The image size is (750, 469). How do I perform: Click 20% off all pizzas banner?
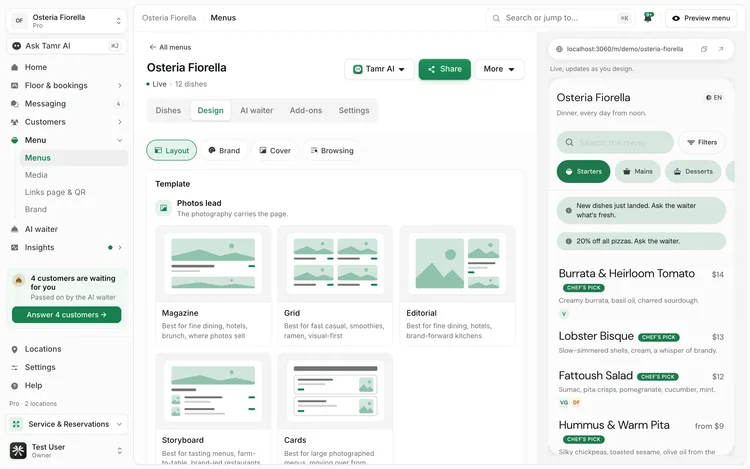[641, 241]
